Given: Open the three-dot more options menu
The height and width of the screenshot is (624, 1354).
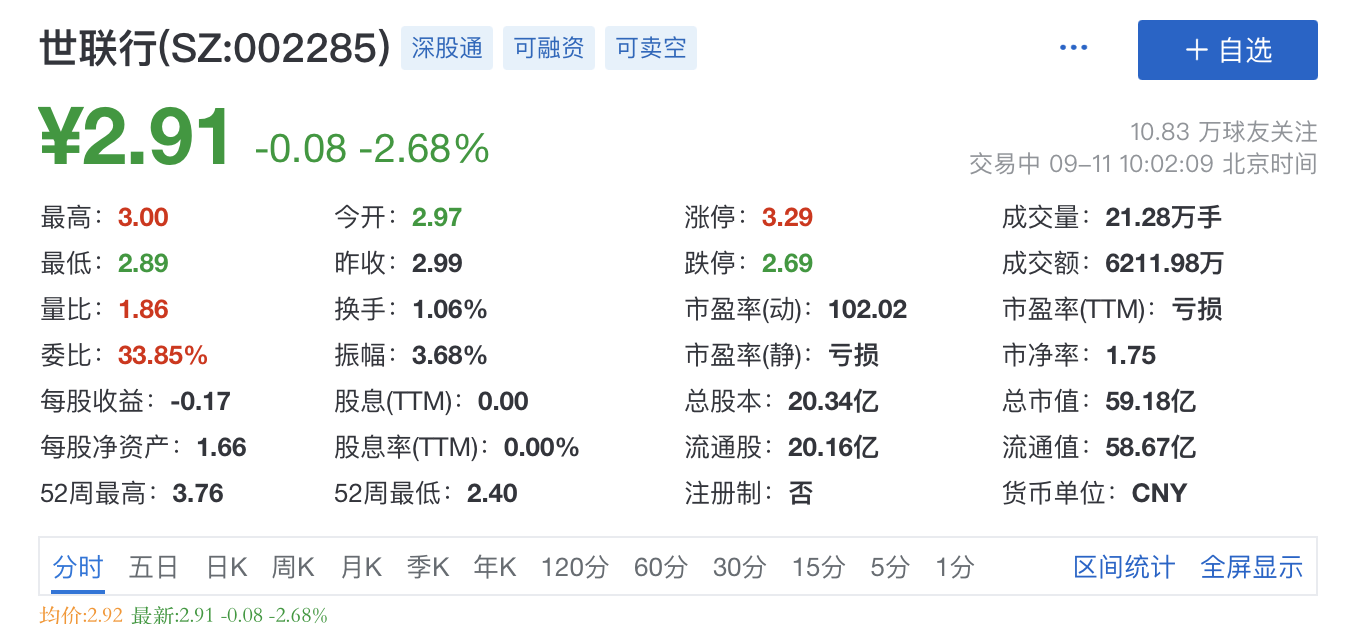Looking at the screenshot, I should (1073, 48).
